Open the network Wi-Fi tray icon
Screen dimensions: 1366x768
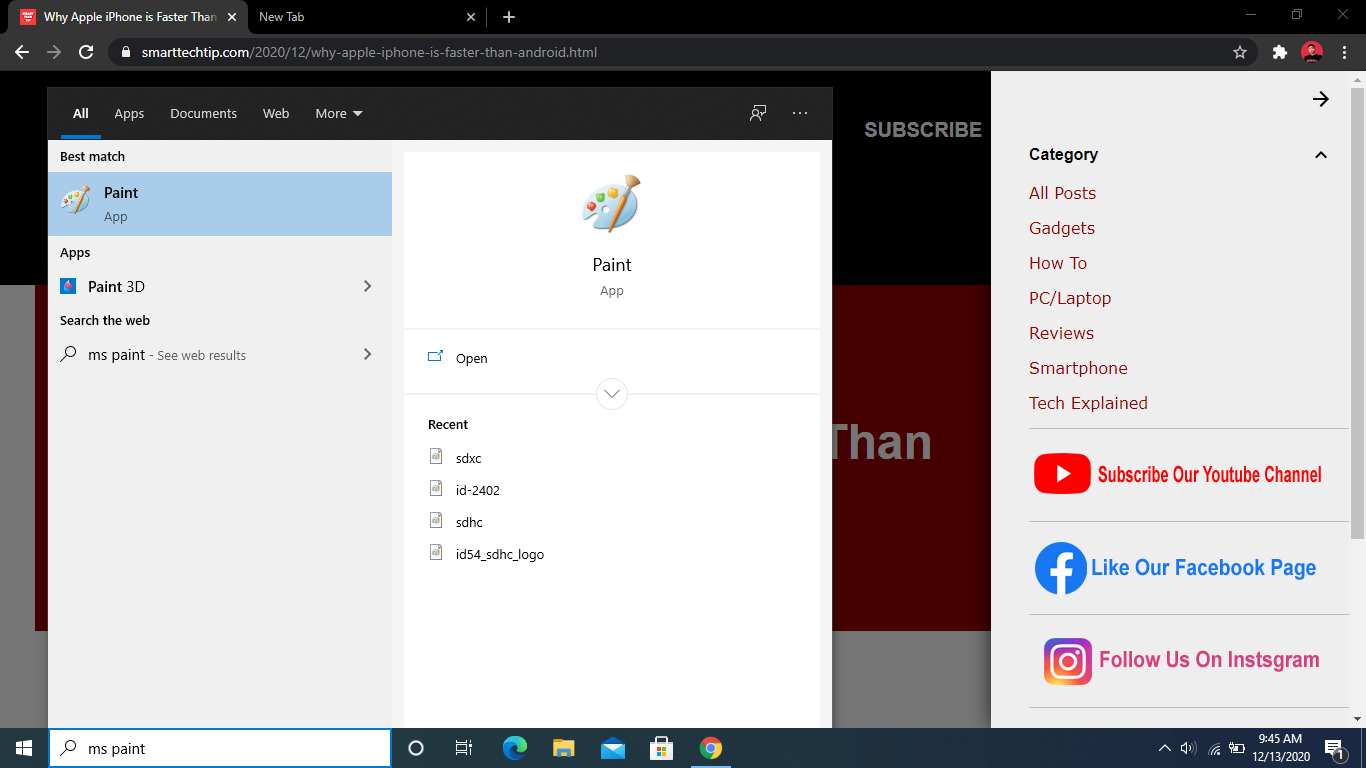pyautogui.click(x=1214, y=748)
